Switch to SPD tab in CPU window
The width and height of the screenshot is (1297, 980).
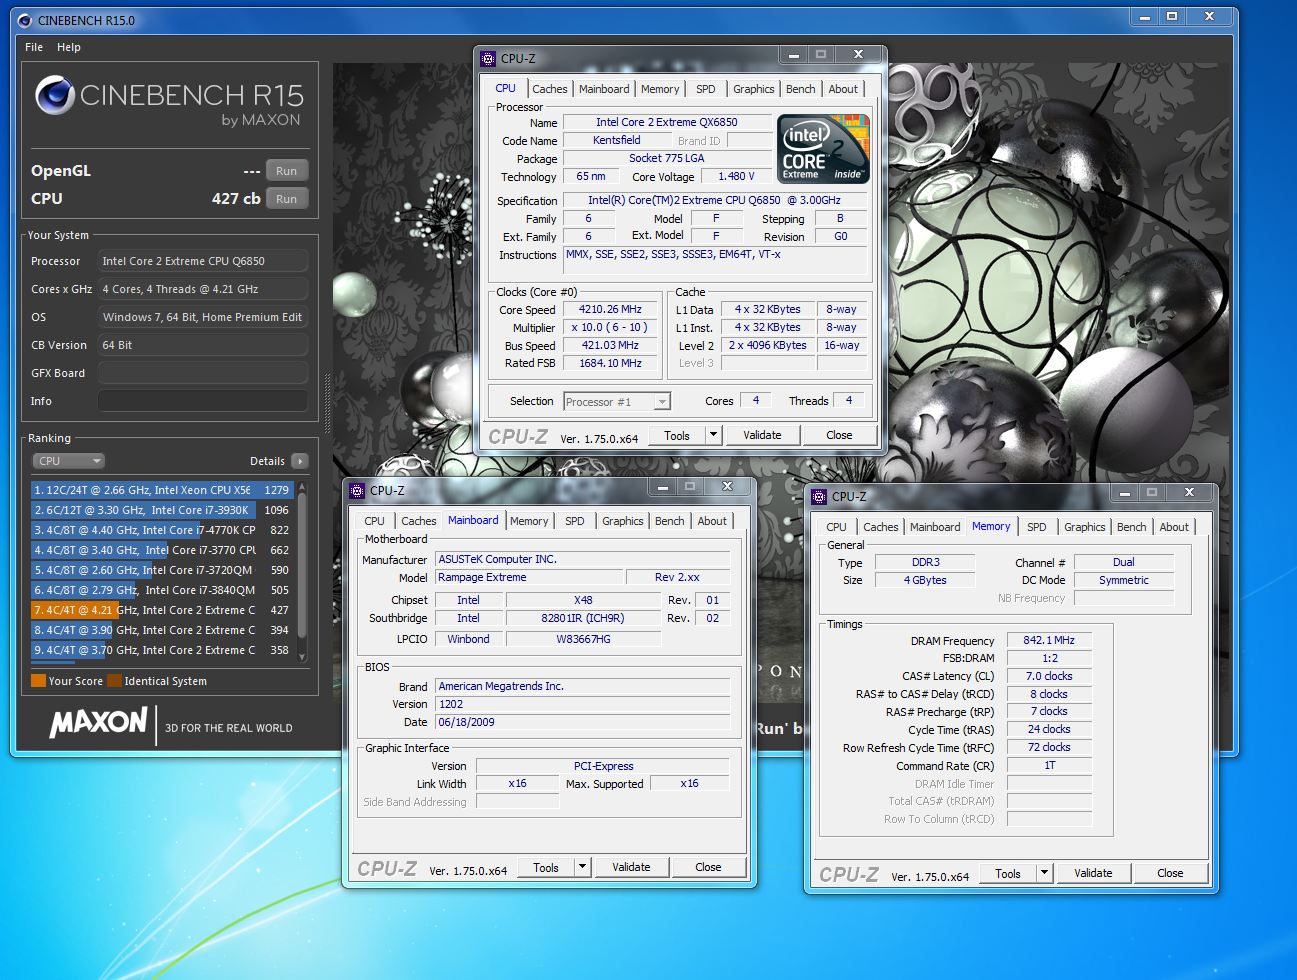coord(706,89)
